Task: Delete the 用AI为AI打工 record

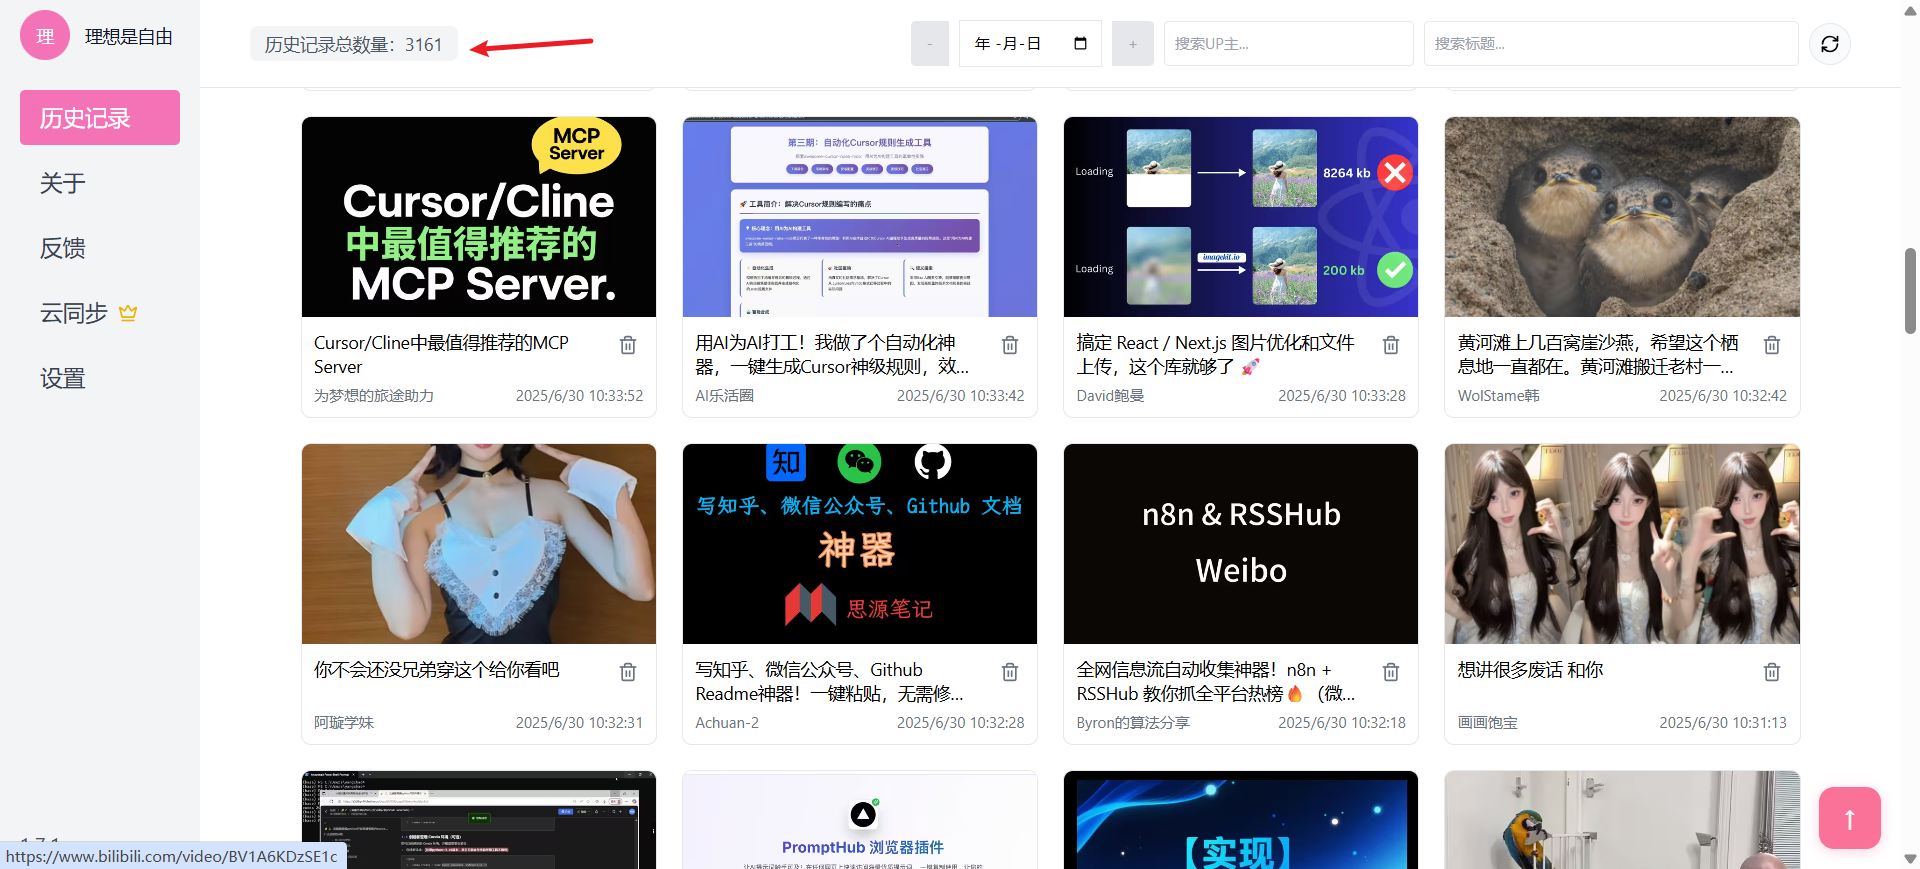Action: 1010,345
